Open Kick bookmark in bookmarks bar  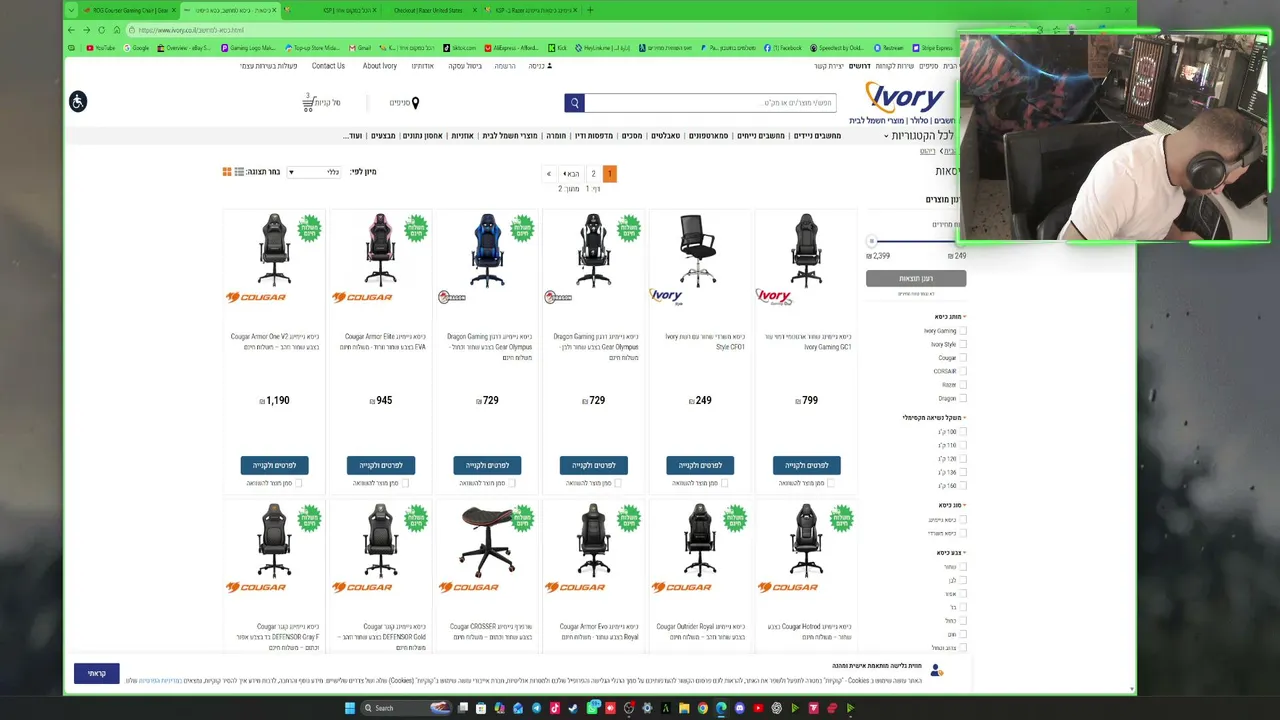pyautogui.click(x=559, y=47)
